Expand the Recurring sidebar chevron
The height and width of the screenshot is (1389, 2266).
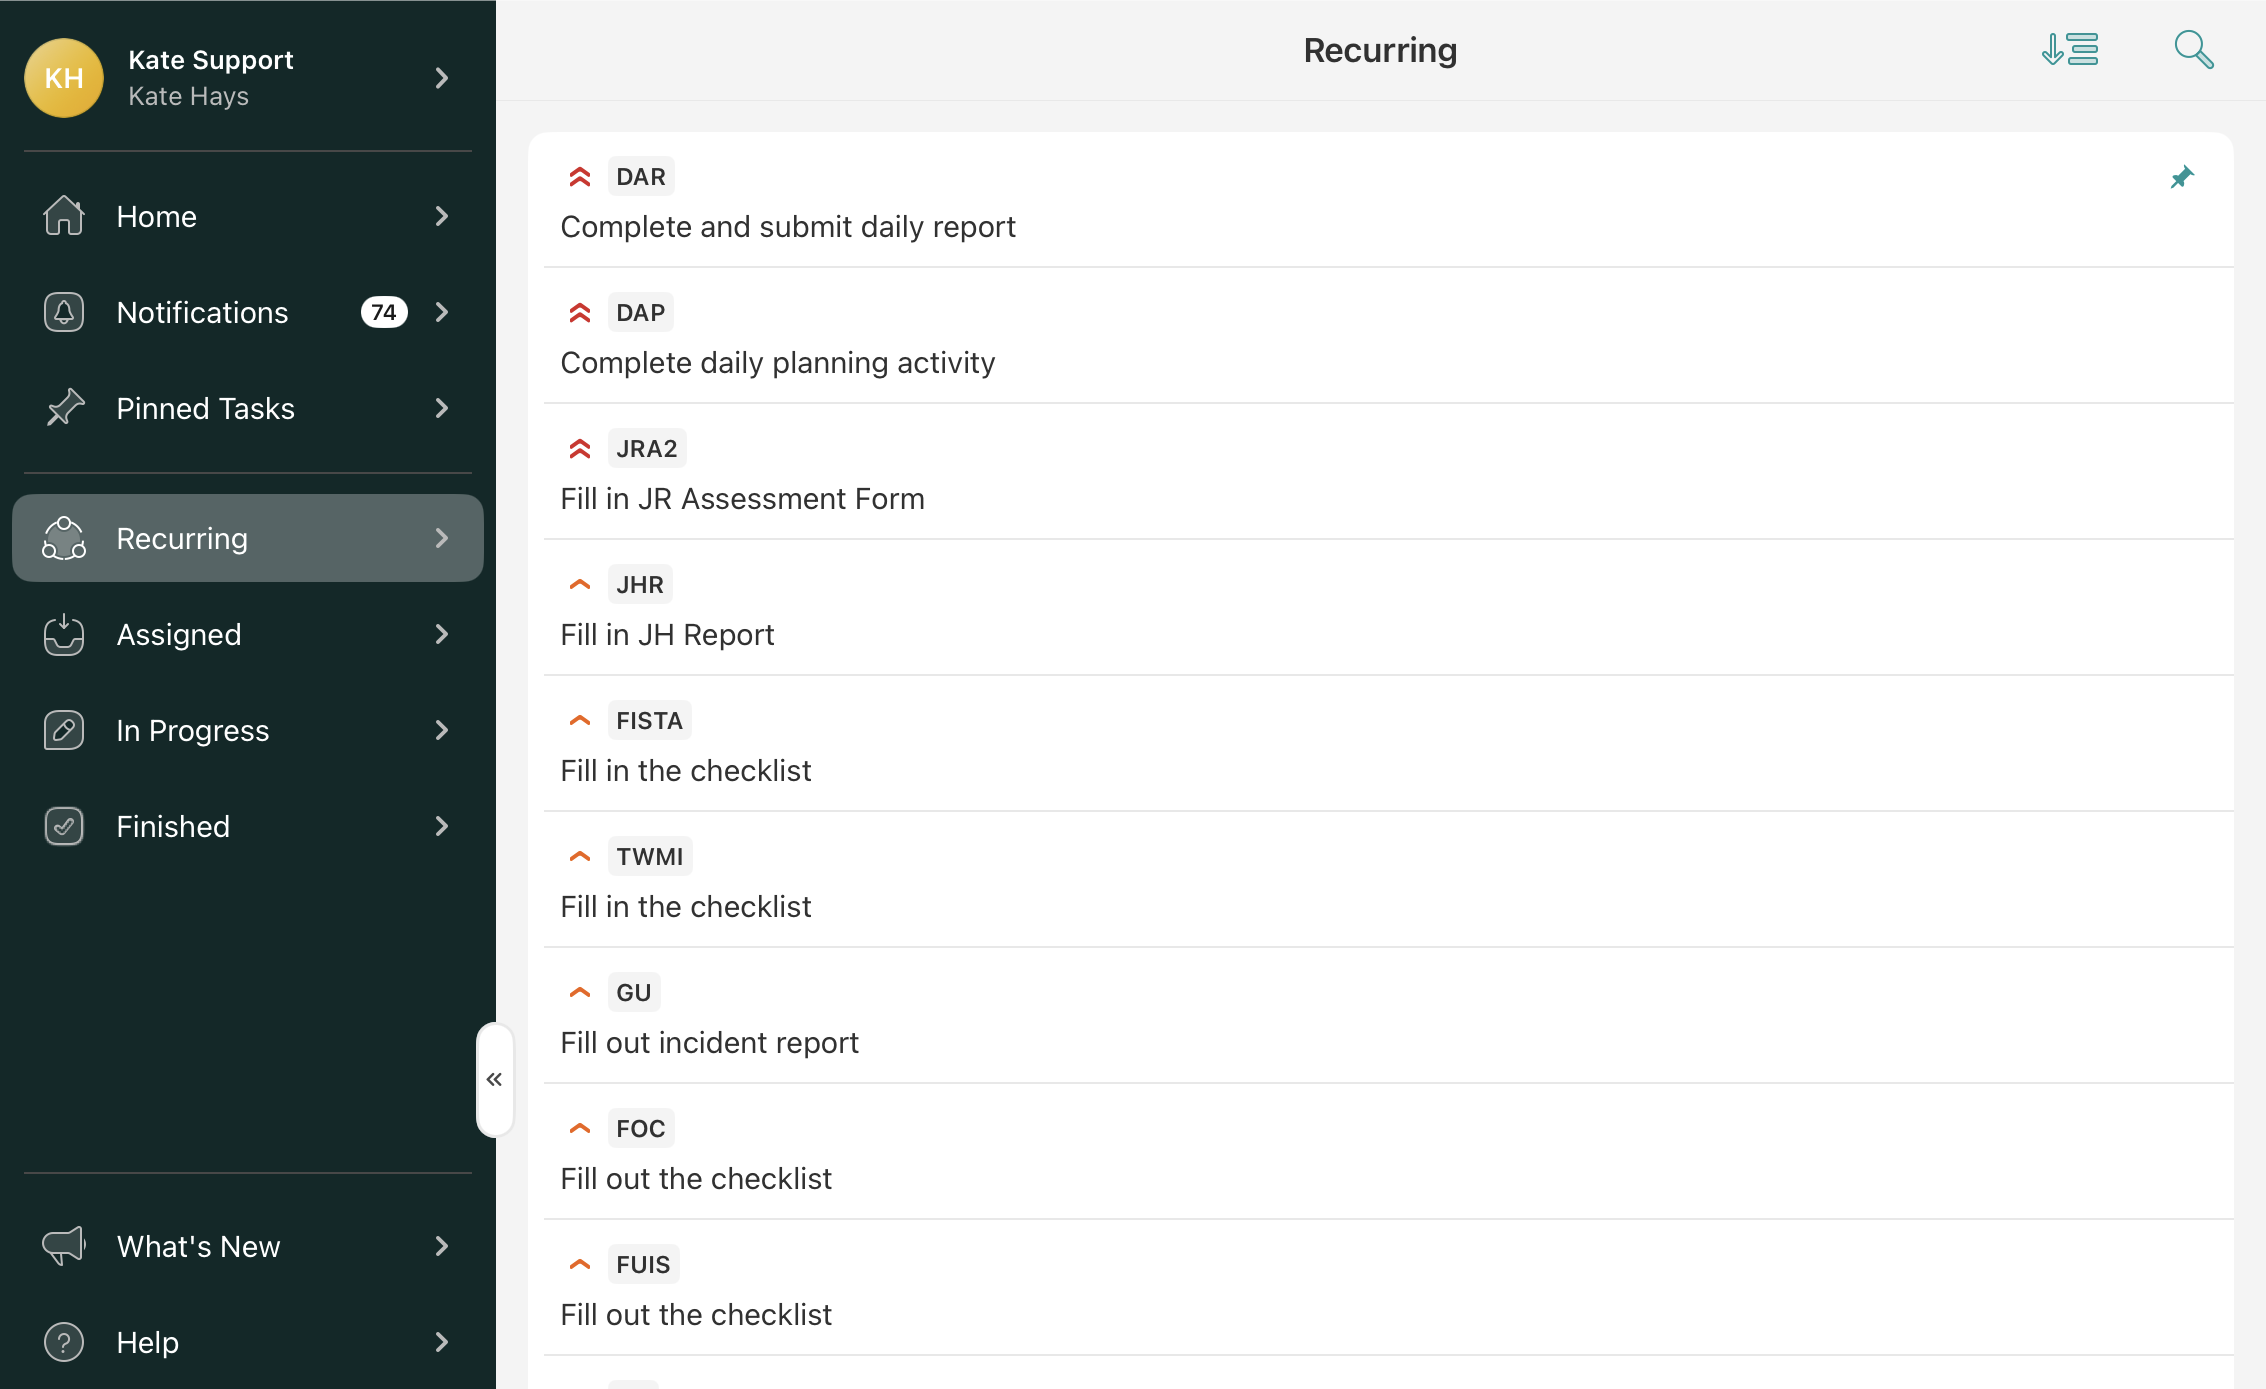click(442, 538)
